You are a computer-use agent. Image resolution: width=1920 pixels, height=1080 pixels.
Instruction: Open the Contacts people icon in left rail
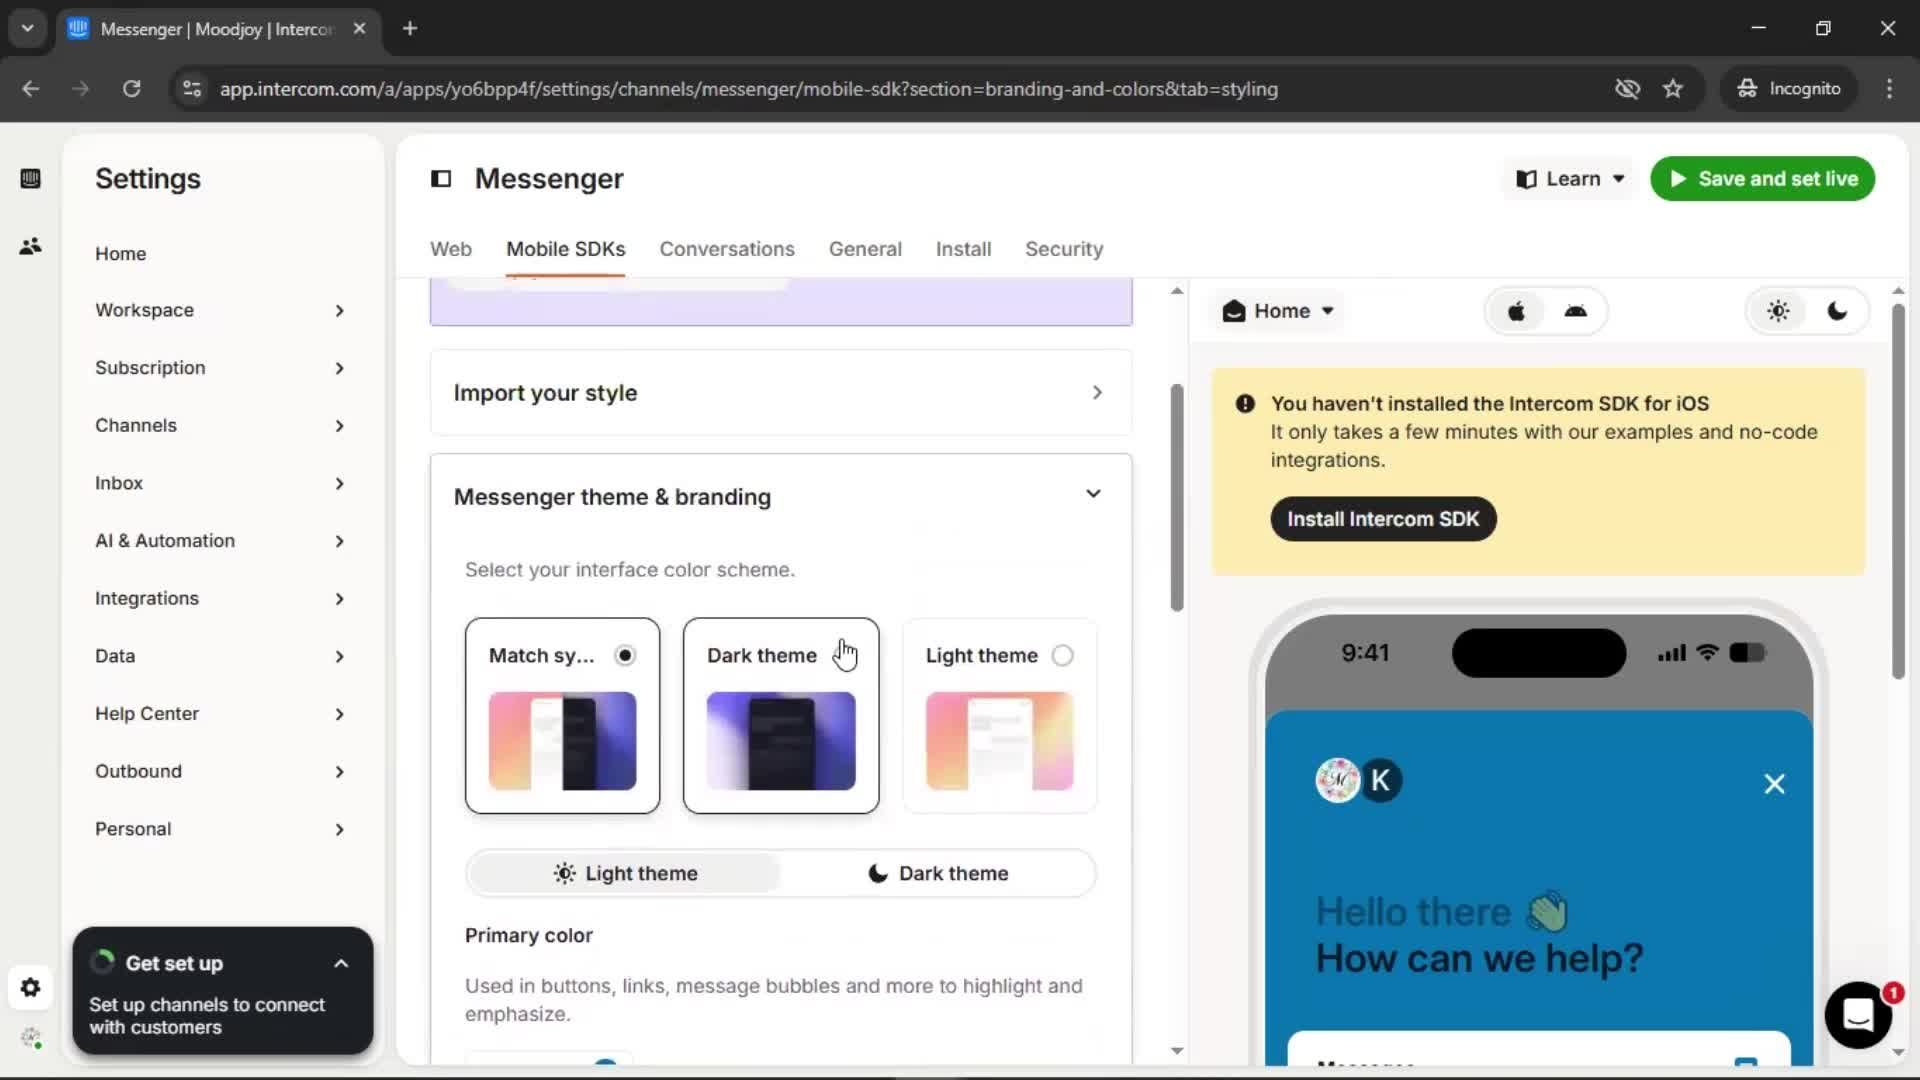[30, 246]
